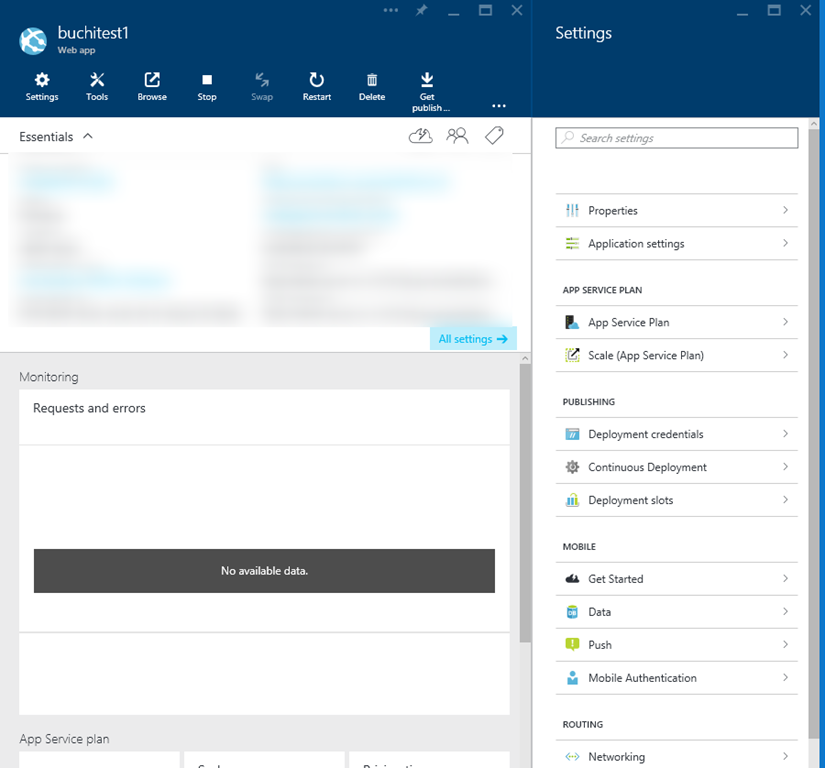
Task: Delete the web app
Action: [x=371, y=86]
